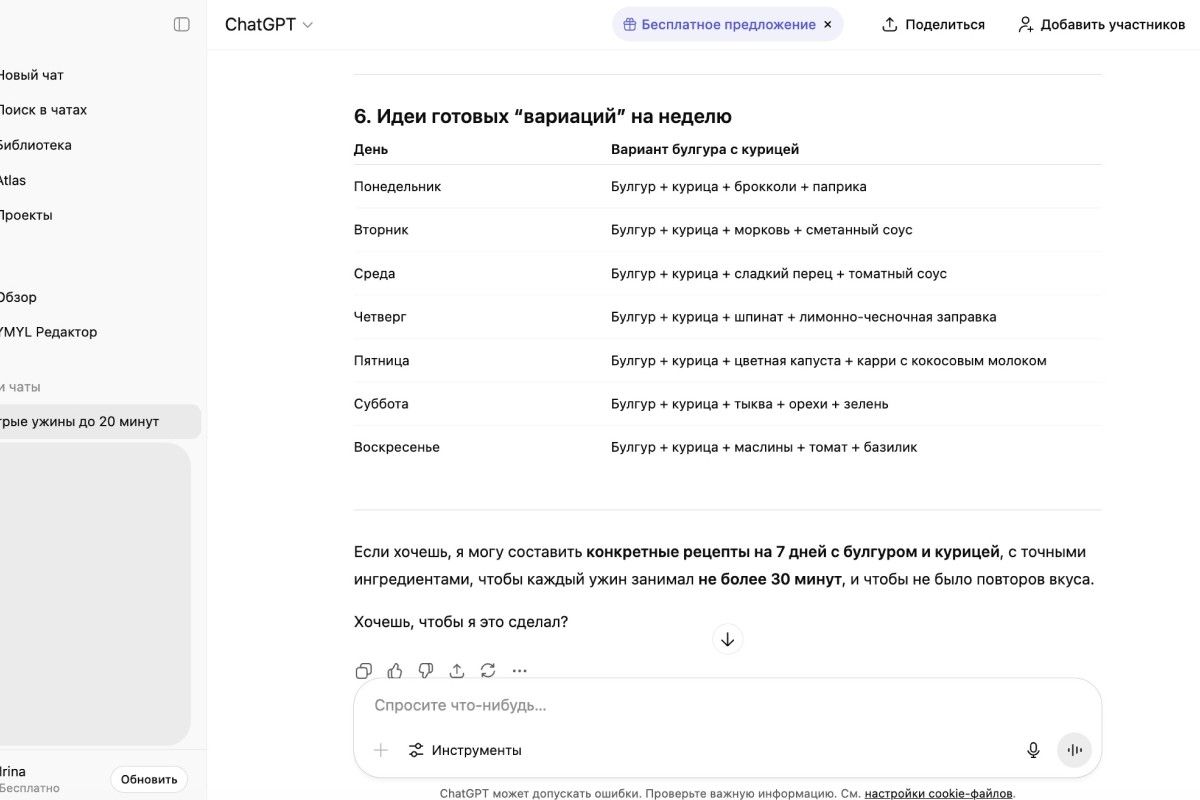The width and height of the screenshot is (1200, 800).
Task: Activate the microphone for voice input
Action: pos(1033,749)
